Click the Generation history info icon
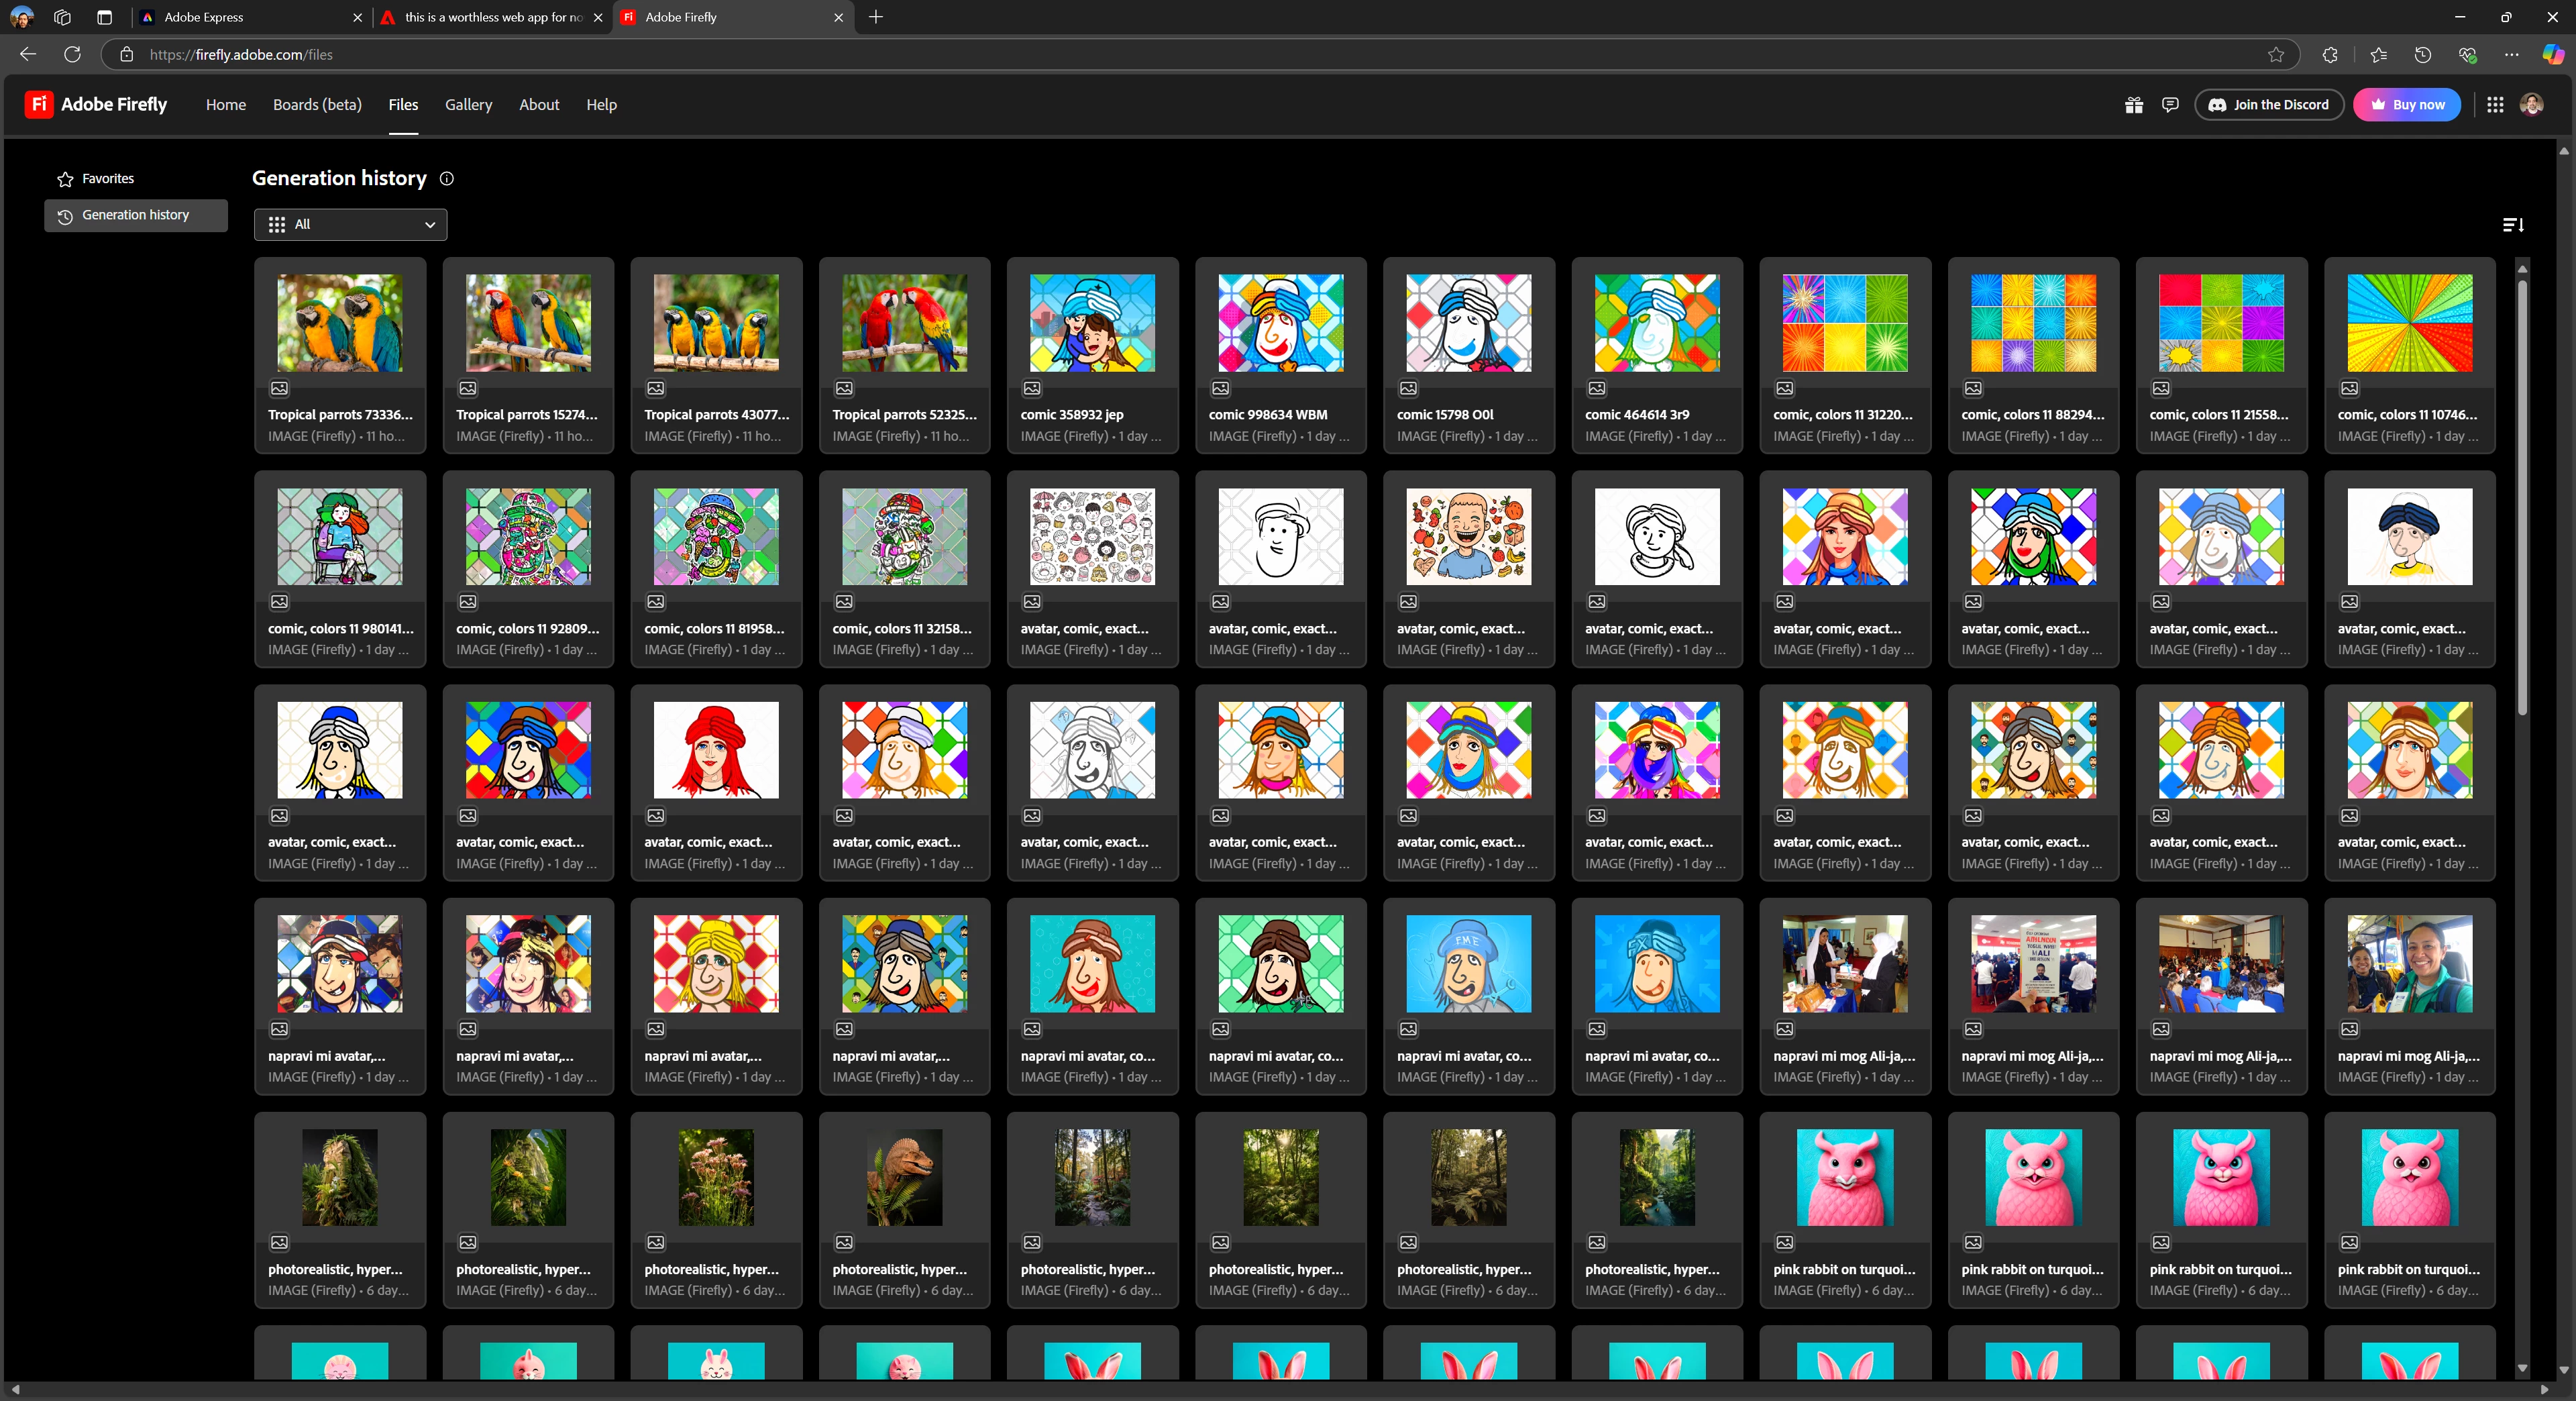 (x=447, y=179)
